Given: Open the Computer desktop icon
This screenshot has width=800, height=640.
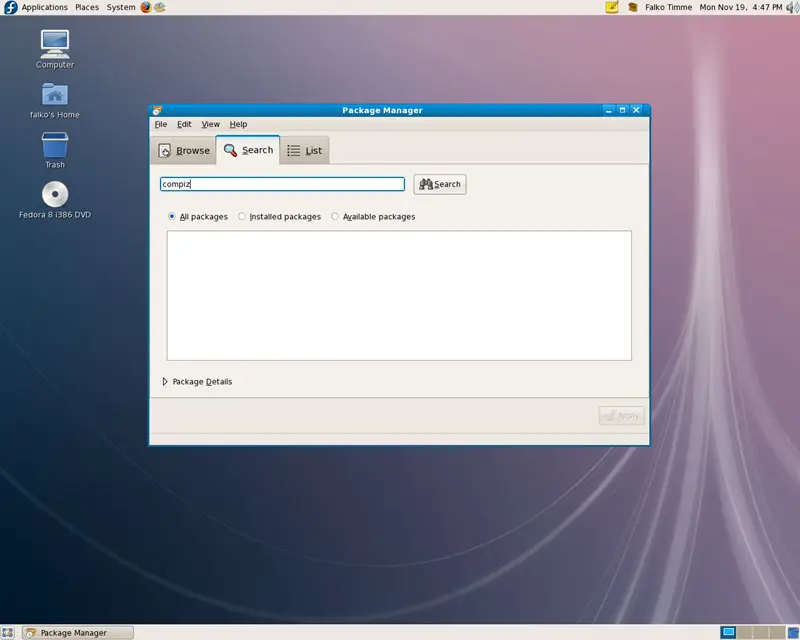Looking at the screenshot, I should 55,44.
